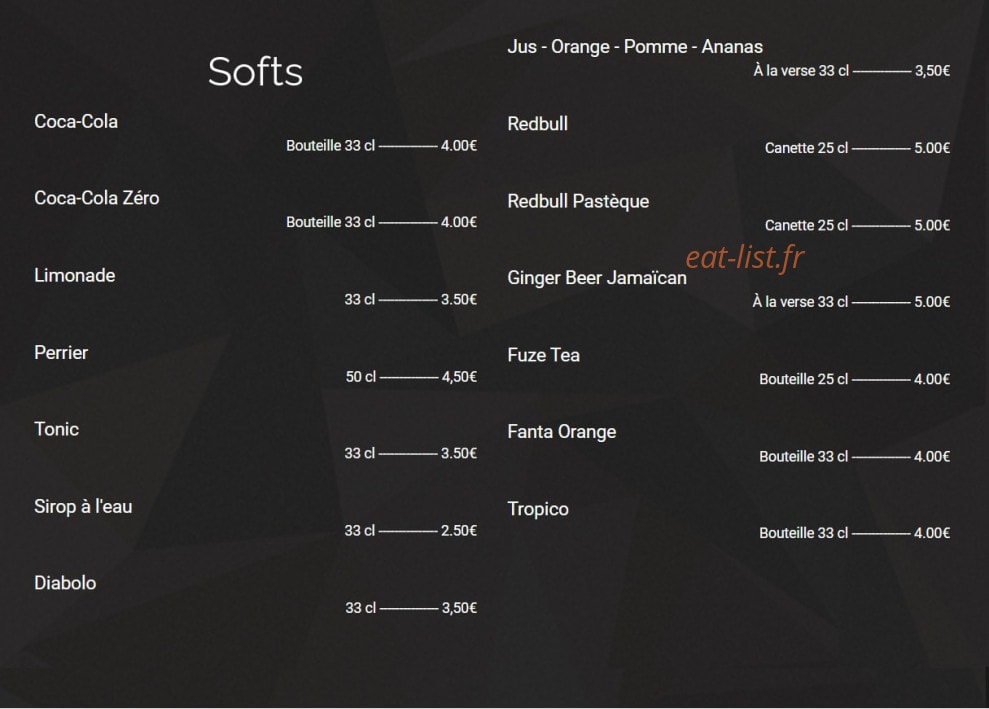Select the Redbull item name

pyautogui.click(x=537, y=124)
